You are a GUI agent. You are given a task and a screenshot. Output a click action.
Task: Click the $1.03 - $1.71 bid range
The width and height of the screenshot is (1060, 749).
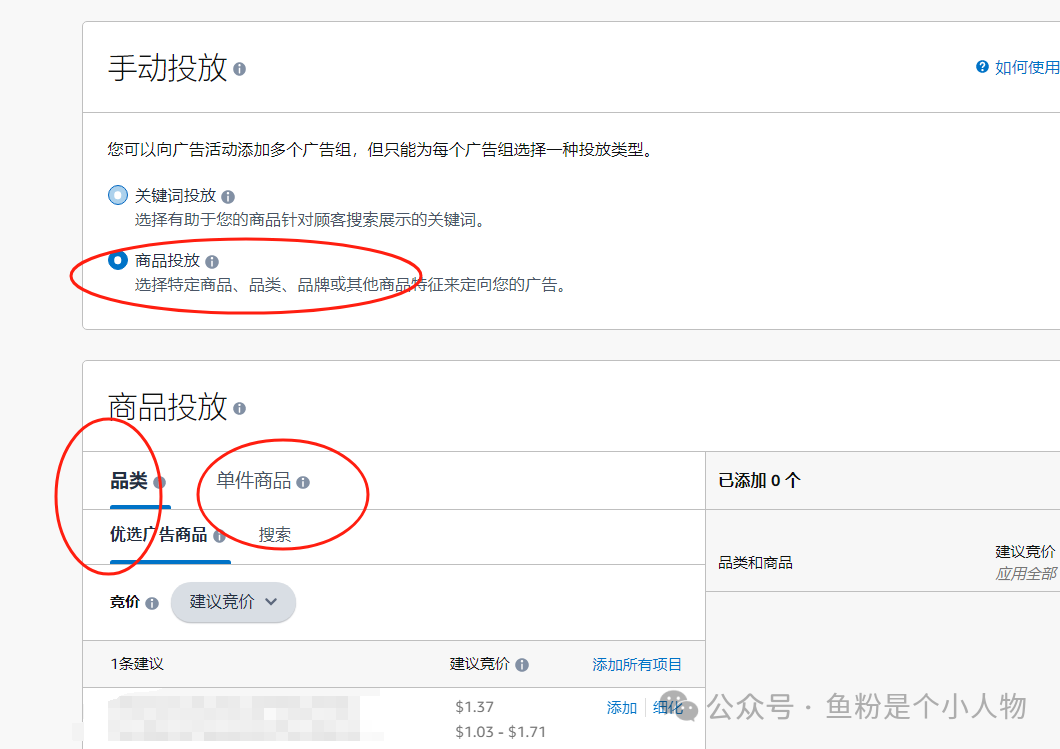500,732
